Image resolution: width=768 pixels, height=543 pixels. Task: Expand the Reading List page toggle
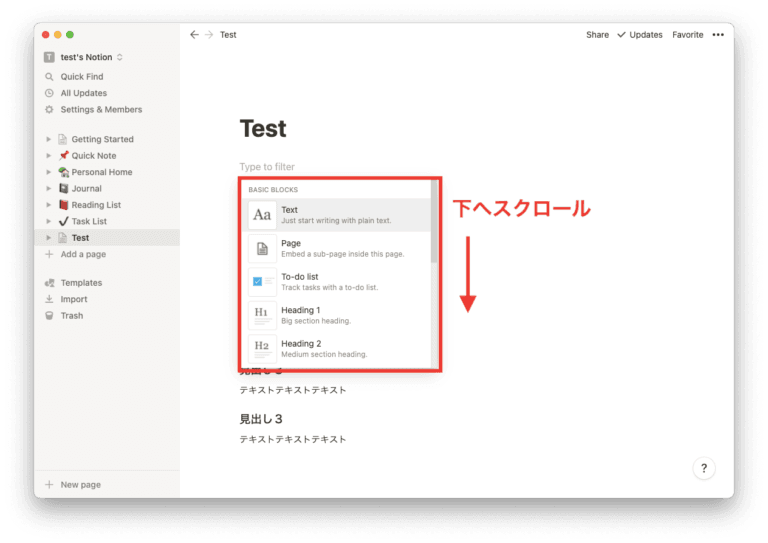coord(48,205)
